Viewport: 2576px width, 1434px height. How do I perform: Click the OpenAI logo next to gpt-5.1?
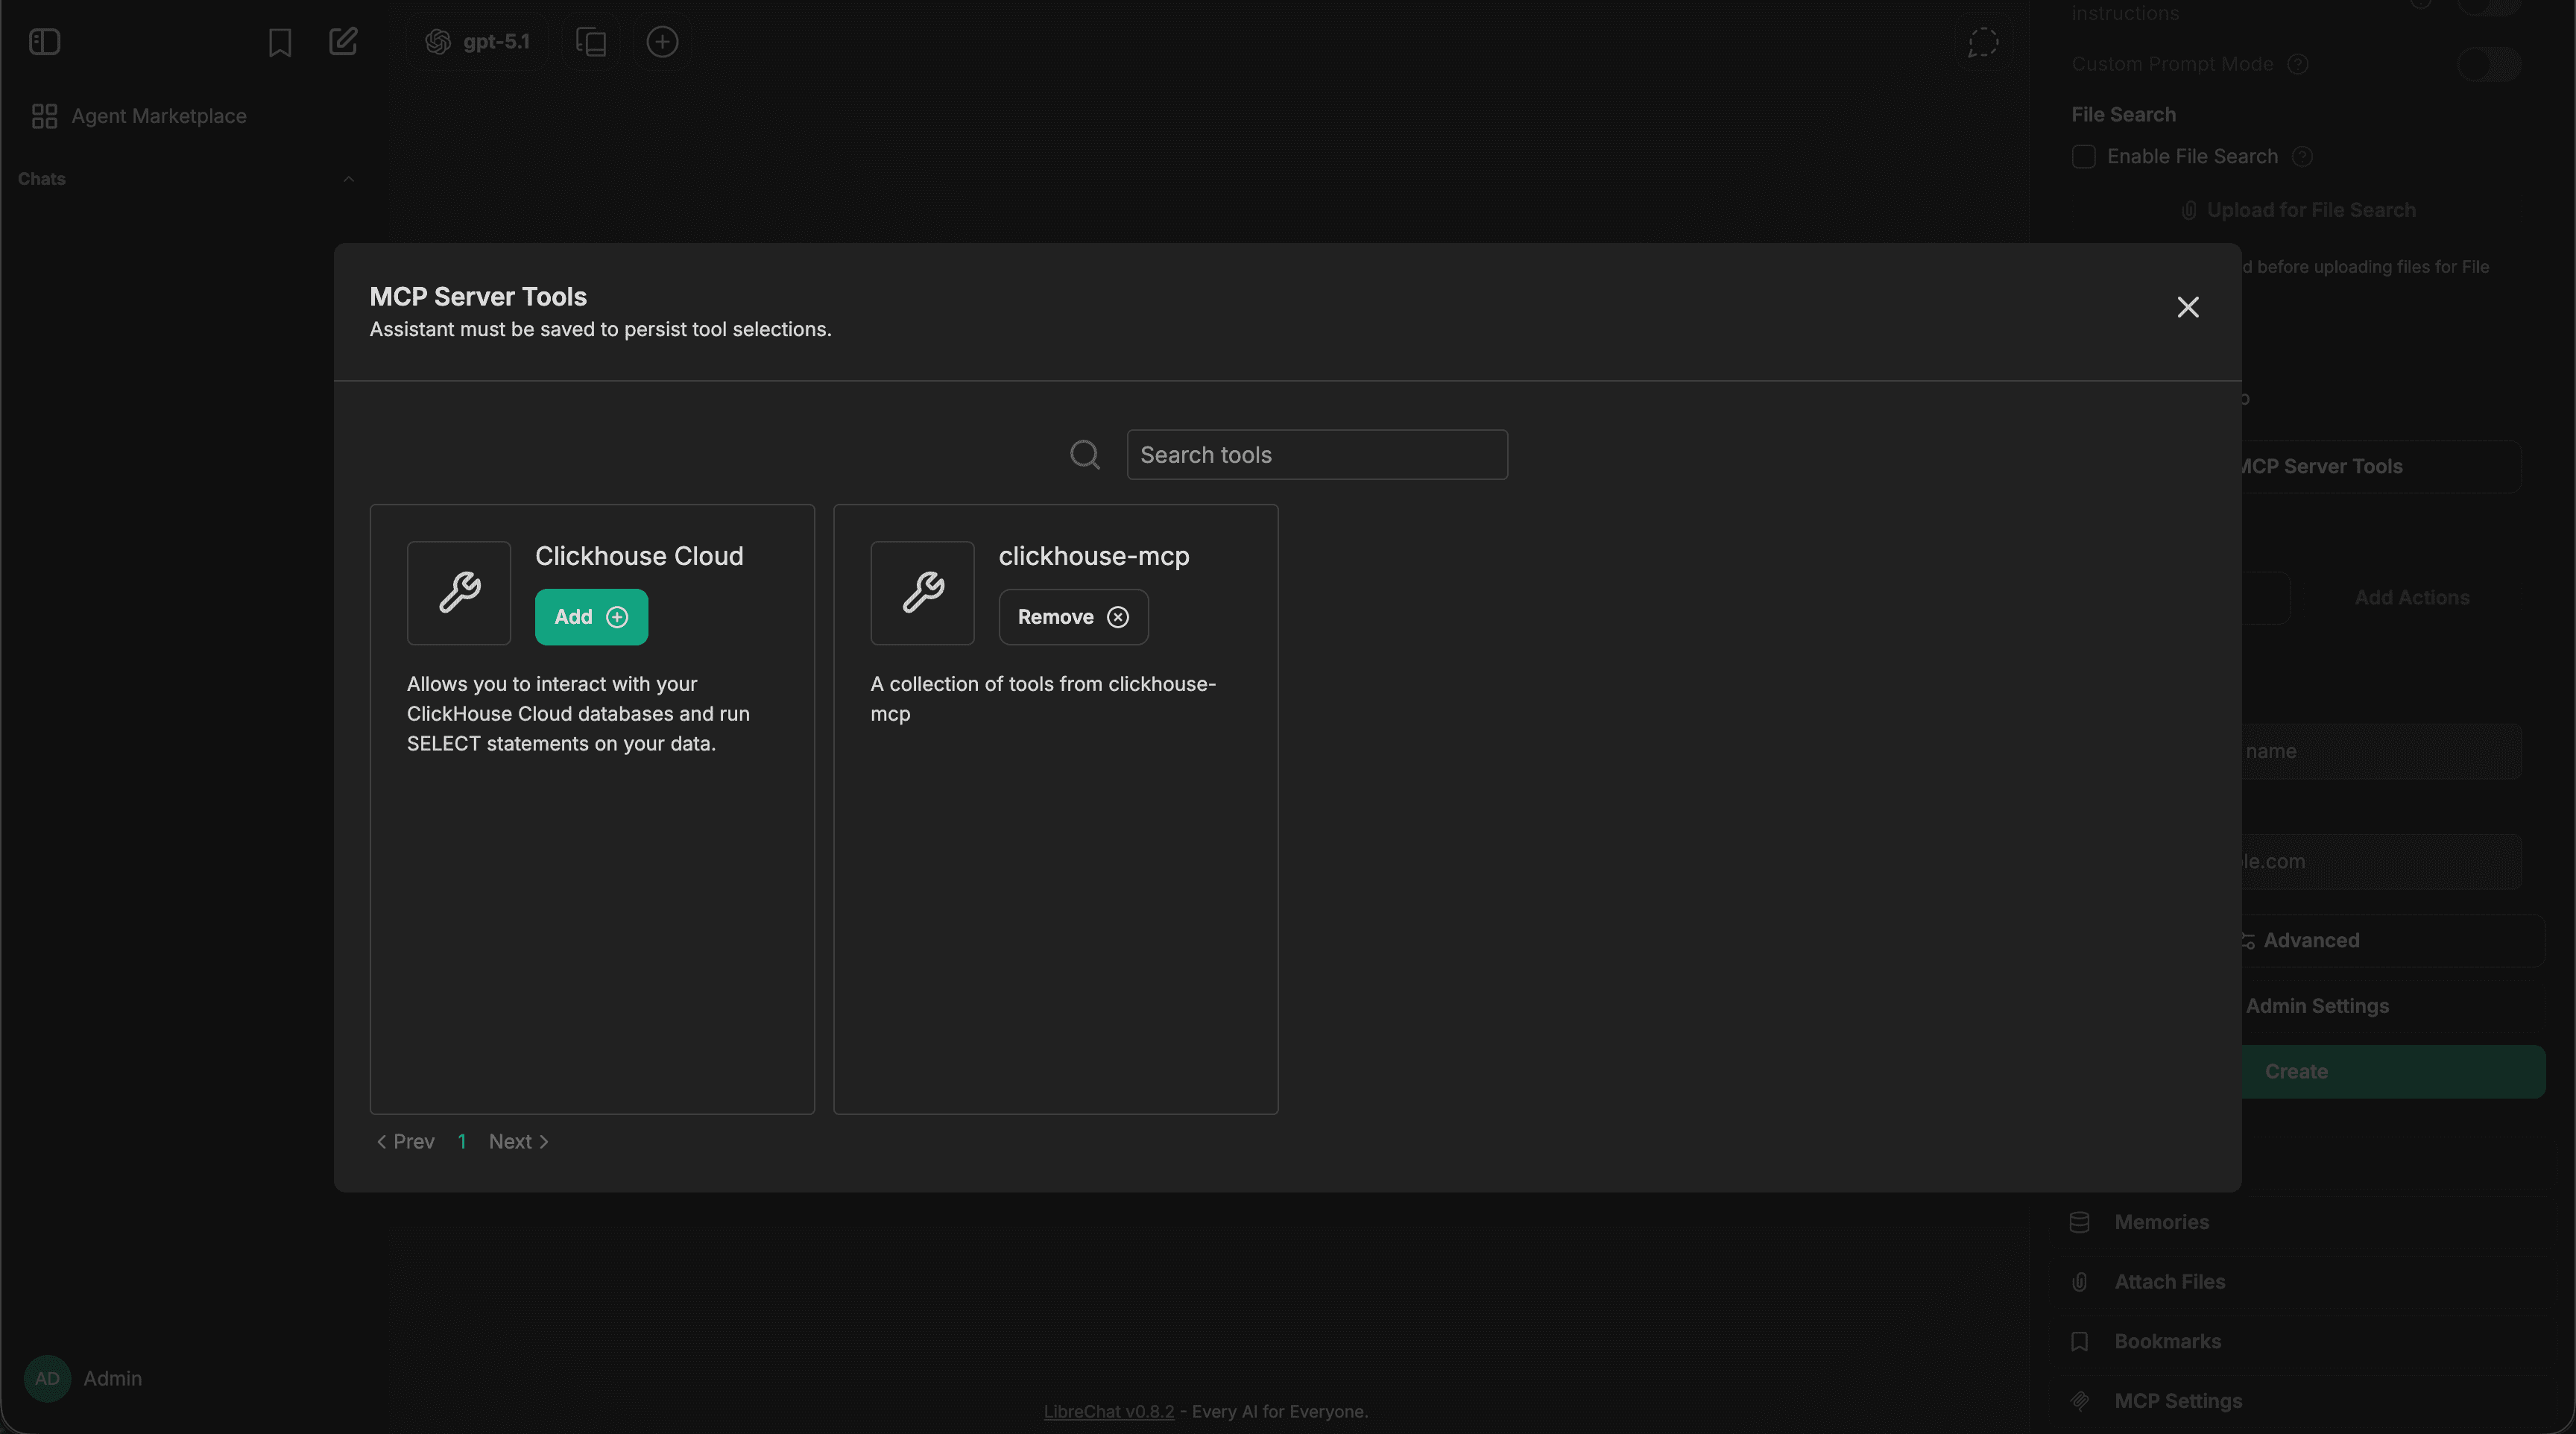coord(437,41)
